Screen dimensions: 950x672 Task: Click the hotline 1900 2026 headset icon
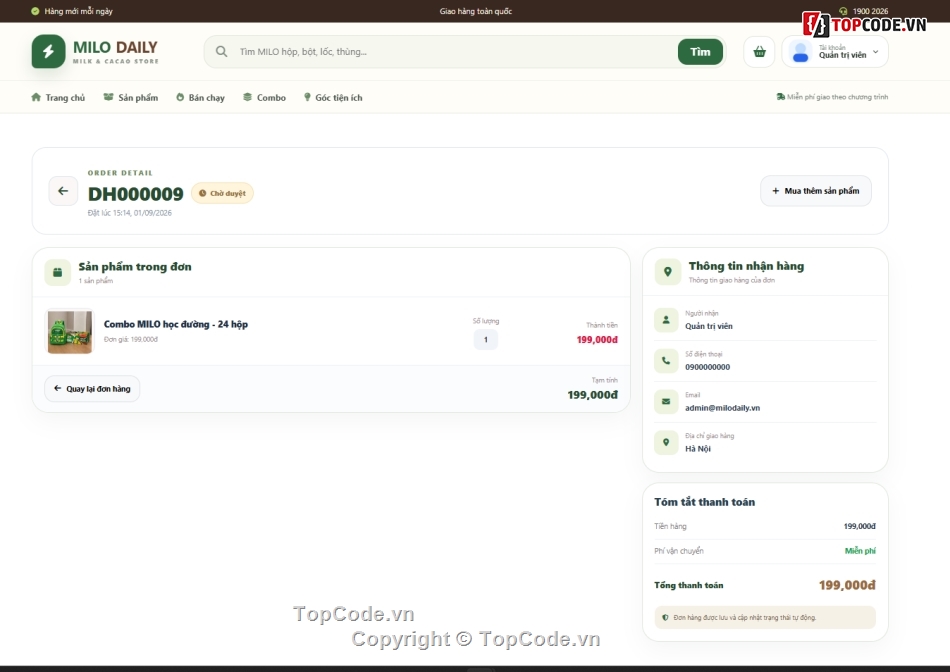(843, 11)
